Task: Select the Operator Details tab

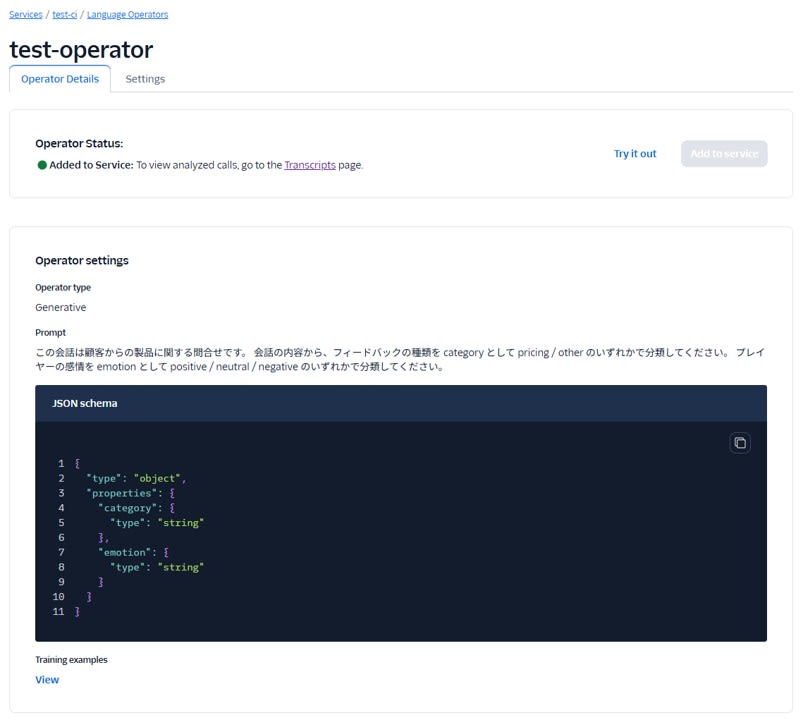Action: click(x=60, y=79)
